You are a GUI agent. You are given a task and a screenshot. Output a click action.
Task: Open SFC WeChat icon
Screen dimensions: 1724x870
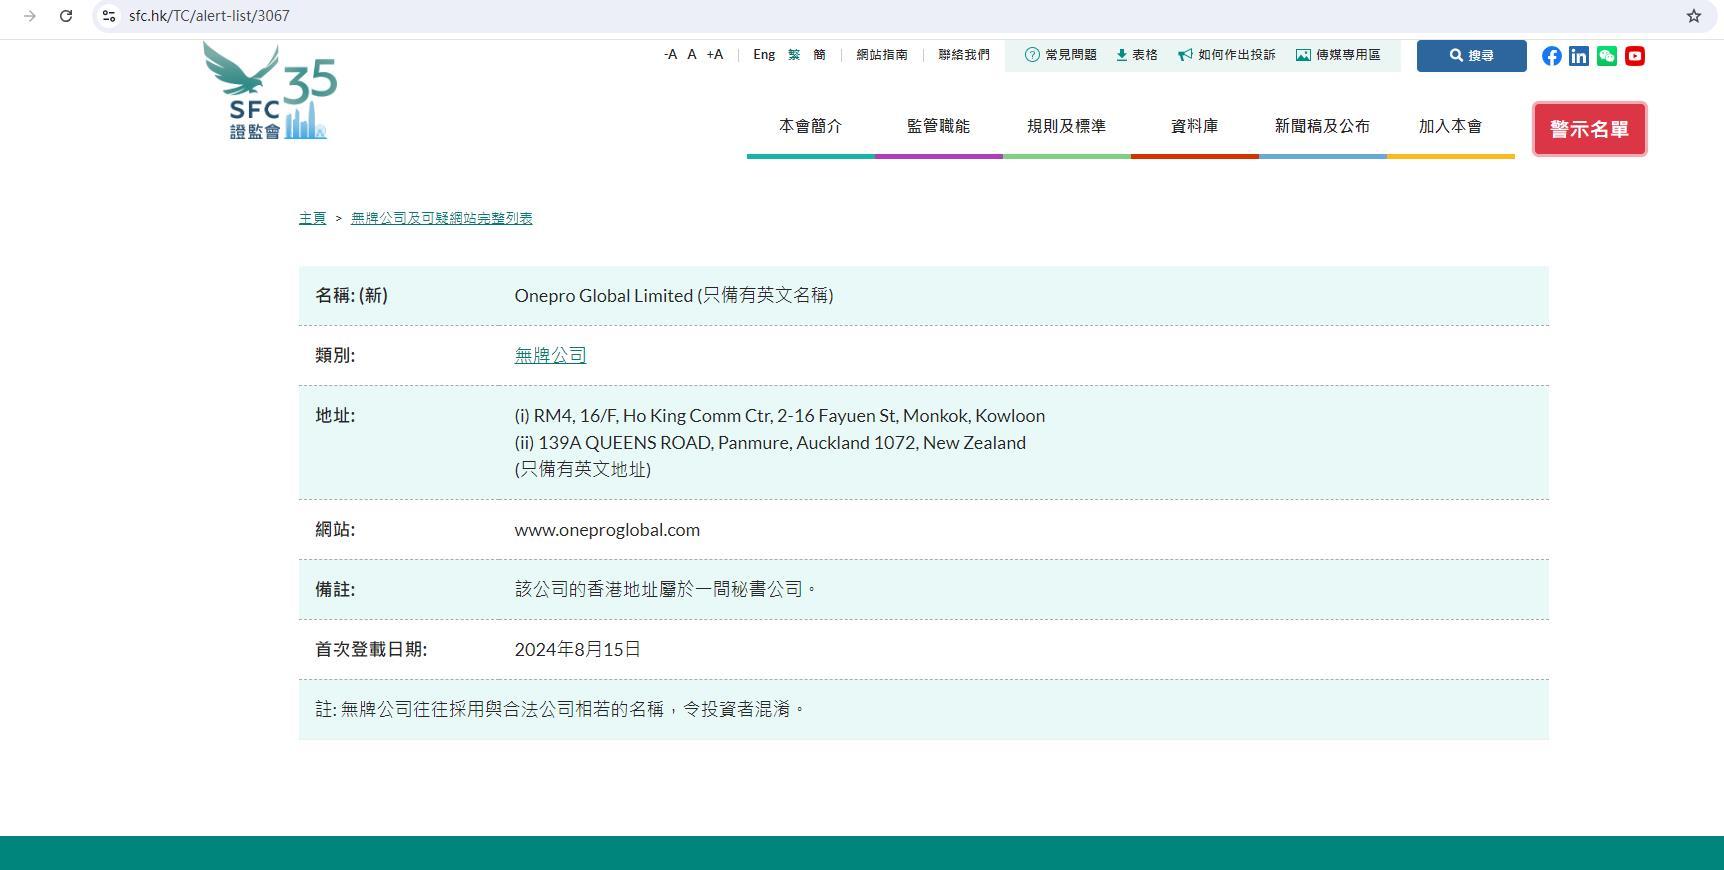(1607, 56)
